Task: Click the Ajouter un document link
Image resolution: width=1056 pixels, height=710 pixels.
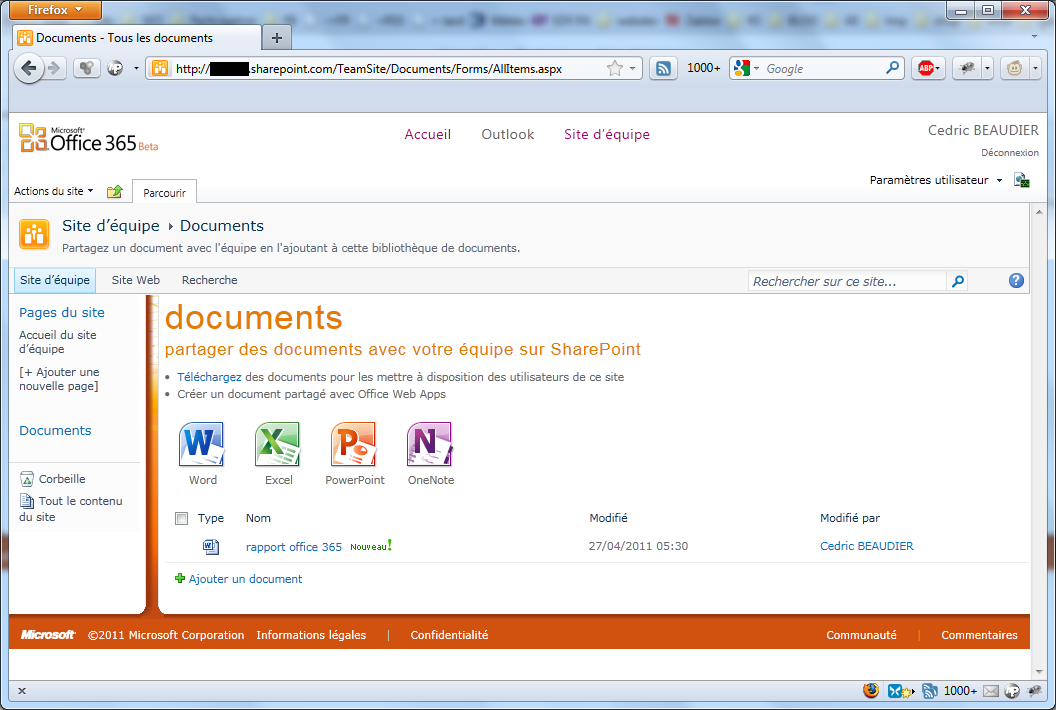Action: 245,579
